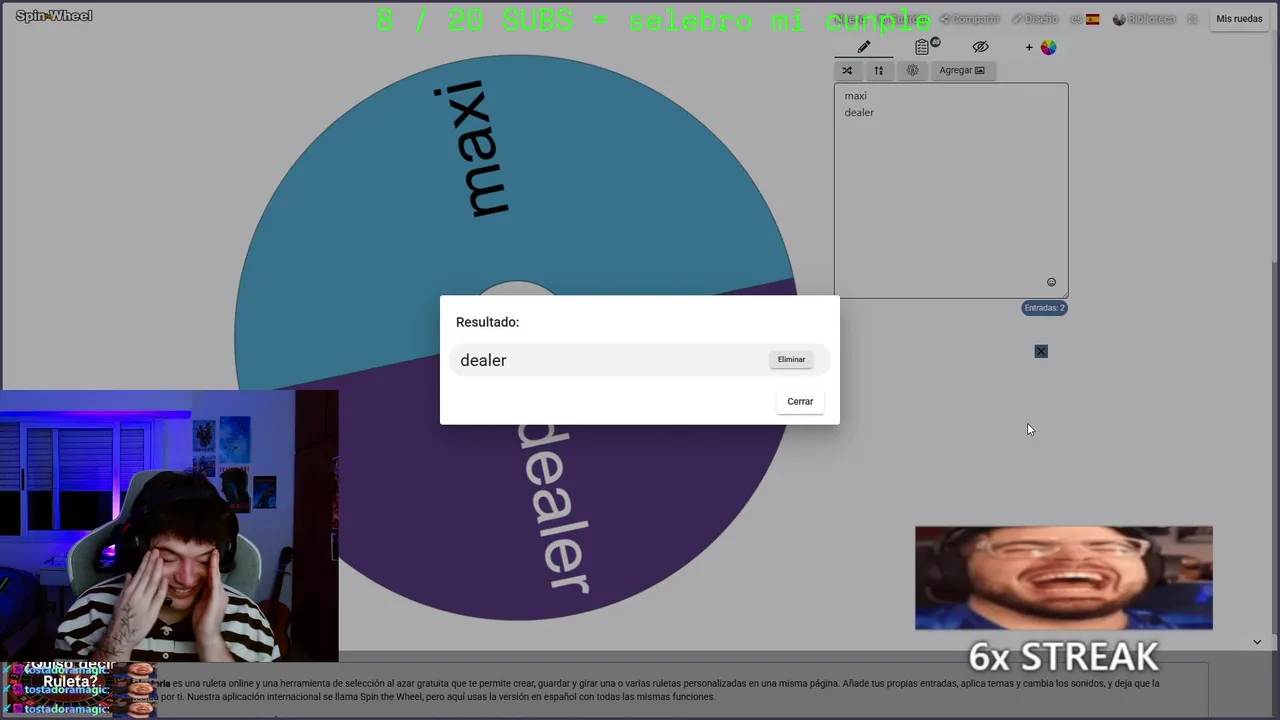Switch to the pencil entries tab
This screenshot has height=720, width=1280.
coord(864,47)
